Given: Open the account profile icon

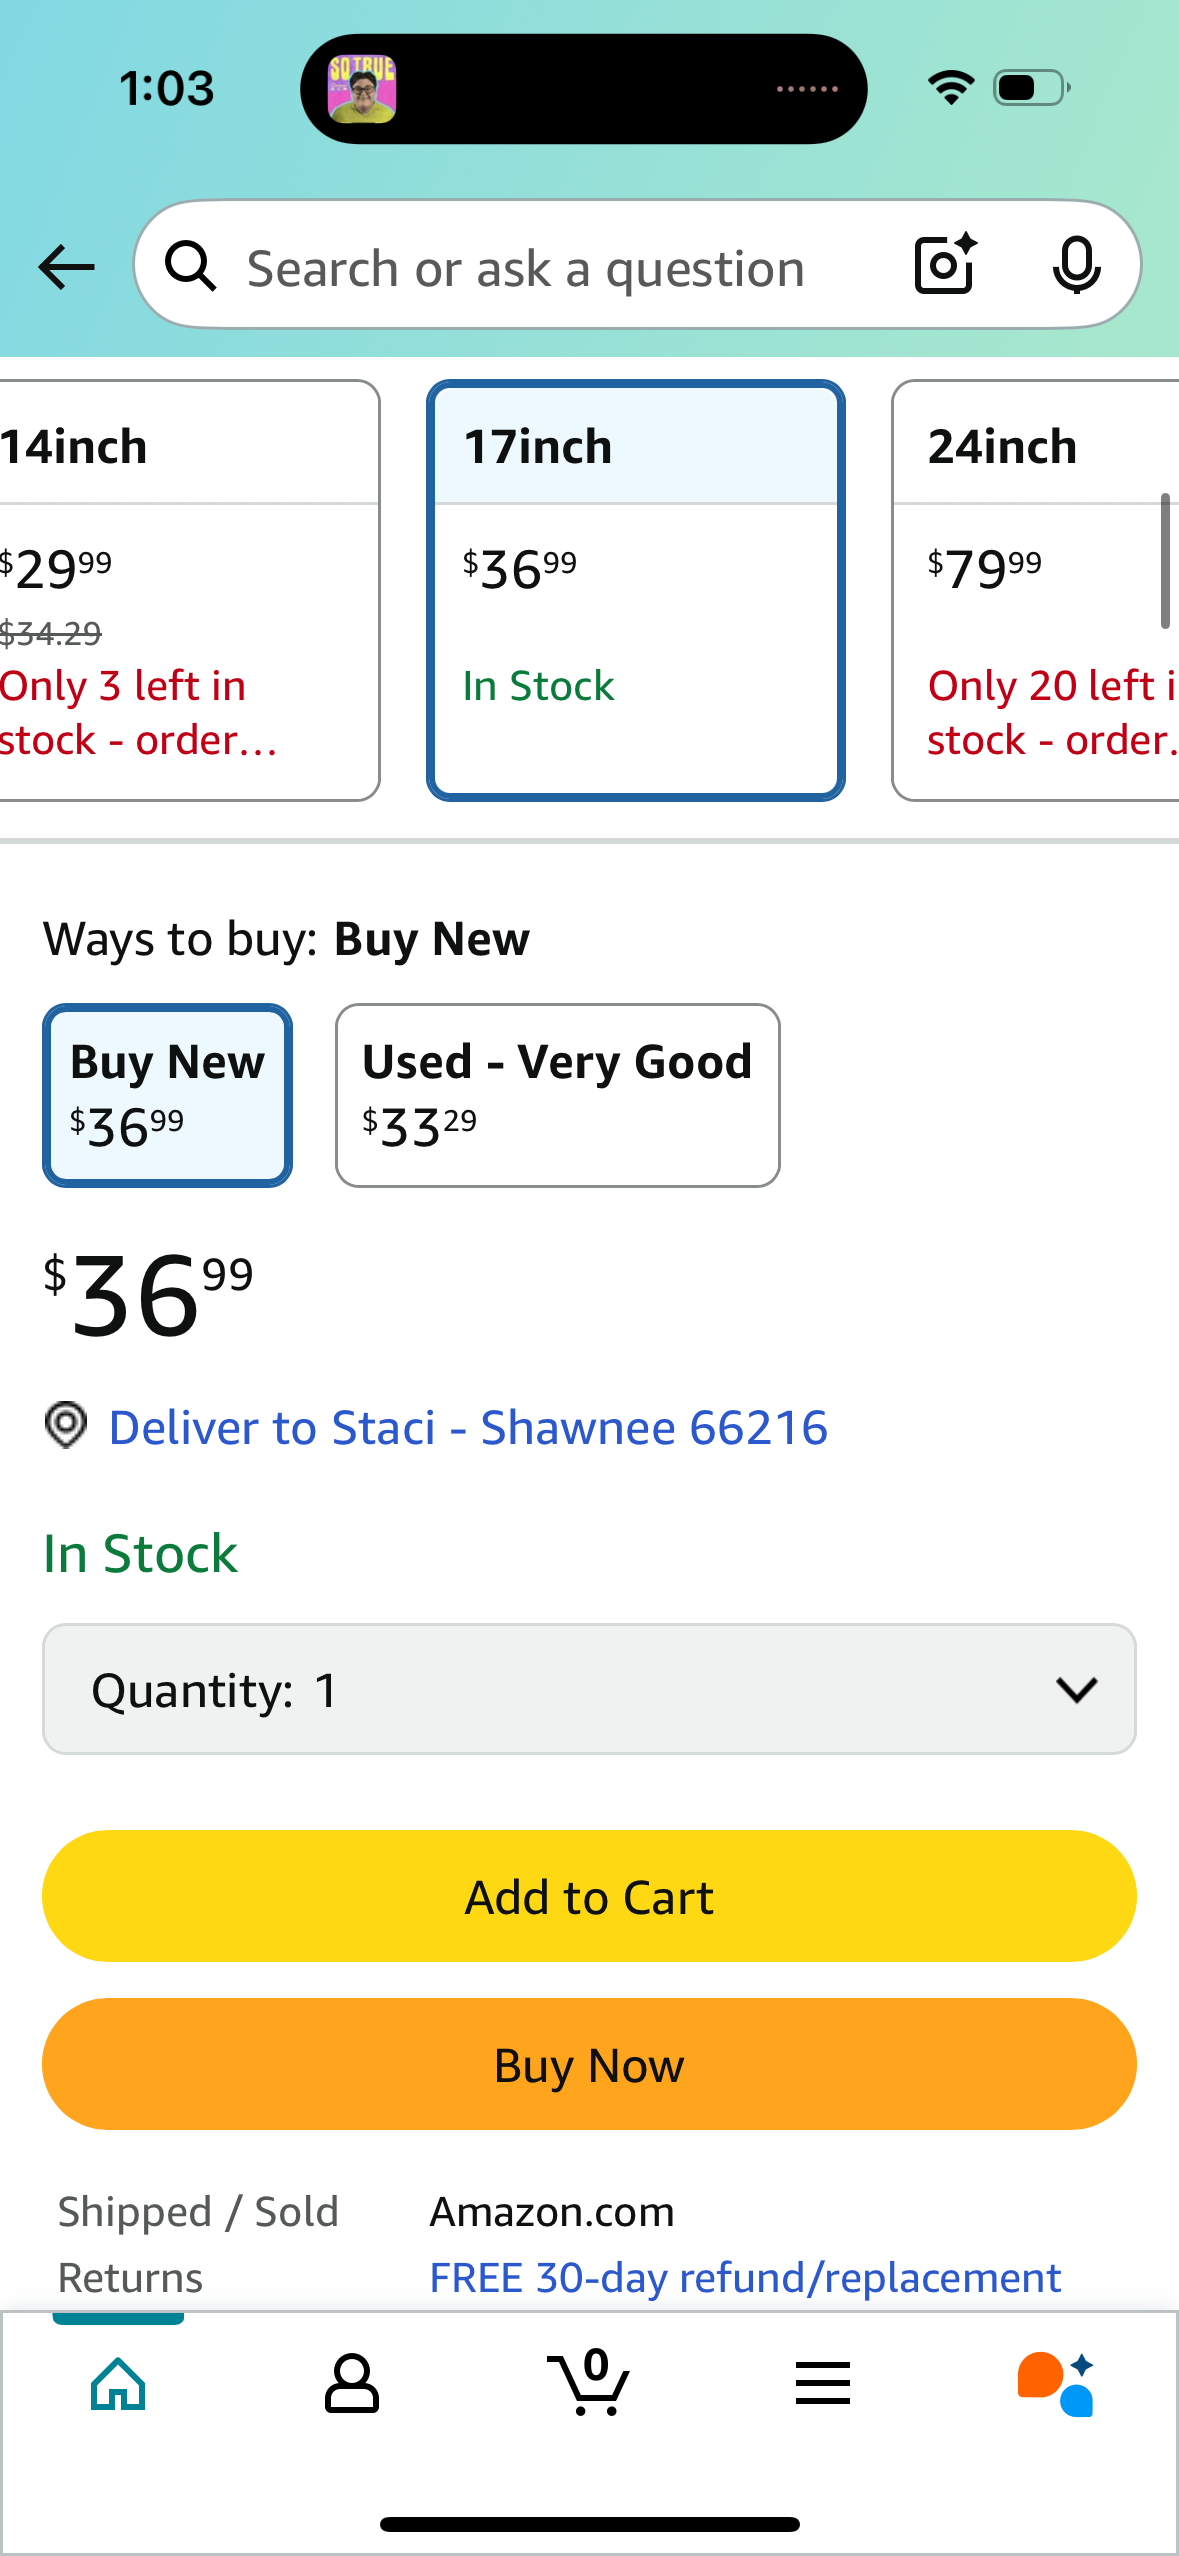Looking at the screenshot, I should point(352,2384).
